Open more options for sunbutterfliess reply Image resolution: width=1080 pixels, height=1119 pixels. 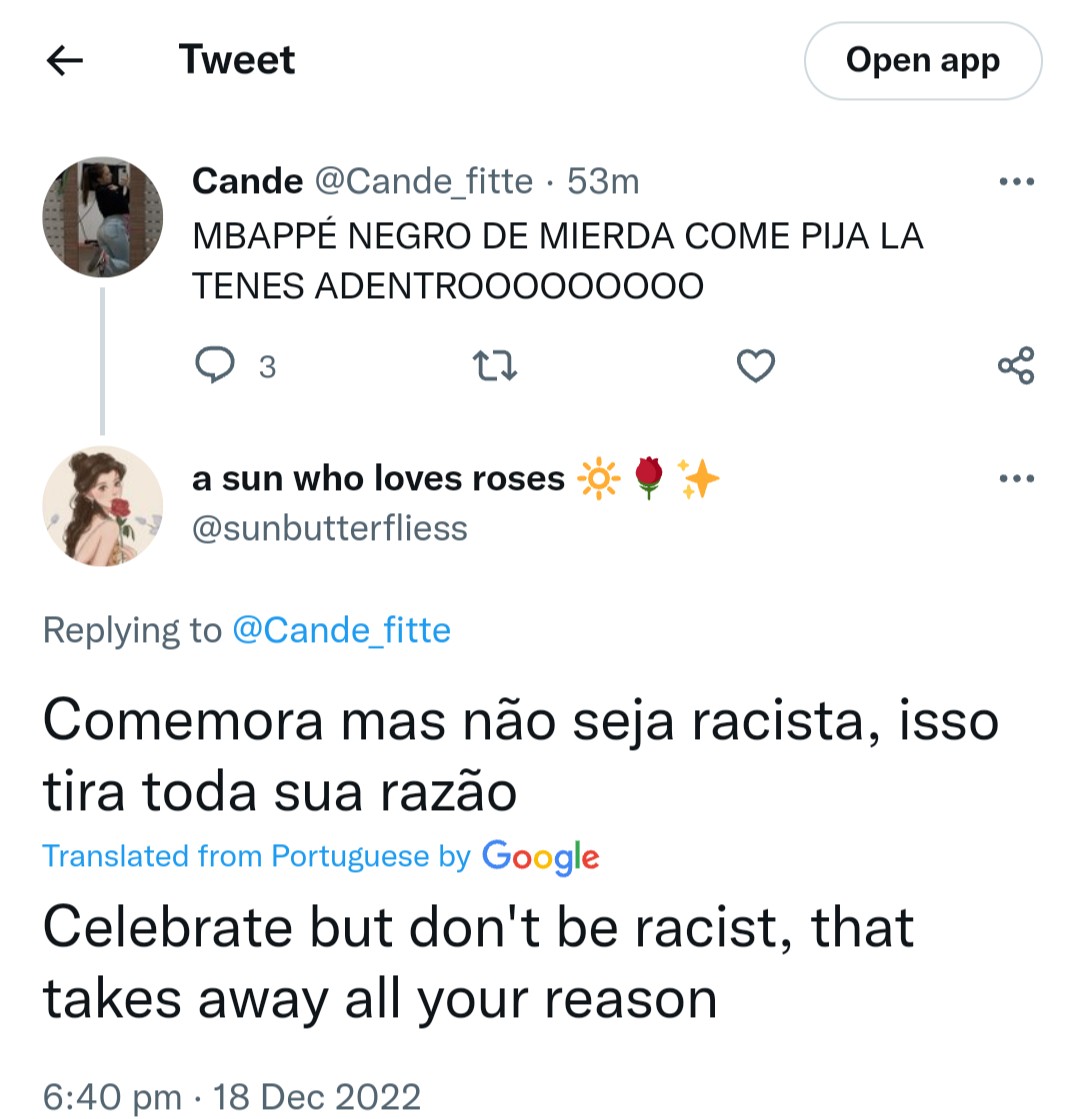(1016, 478)
